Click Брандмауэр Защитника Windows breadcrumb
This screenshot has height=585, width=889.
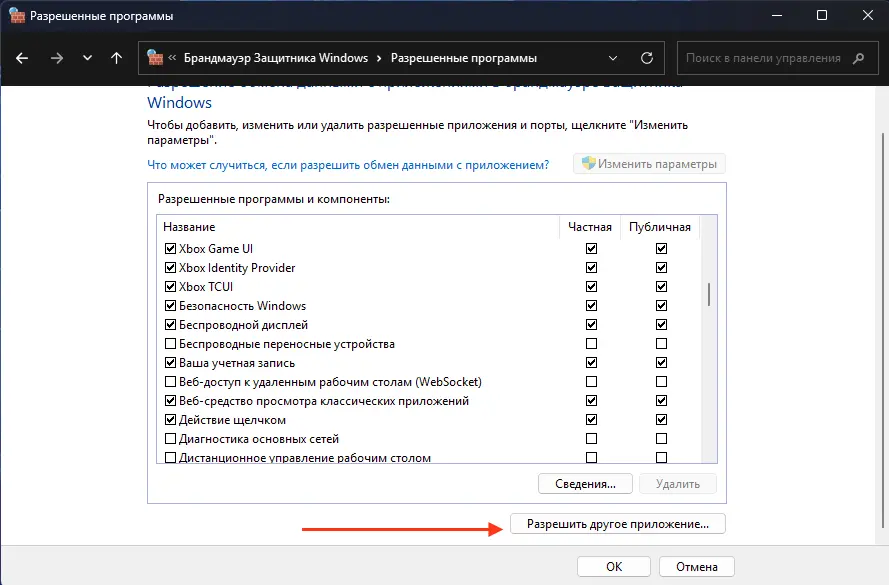[276, 58]
